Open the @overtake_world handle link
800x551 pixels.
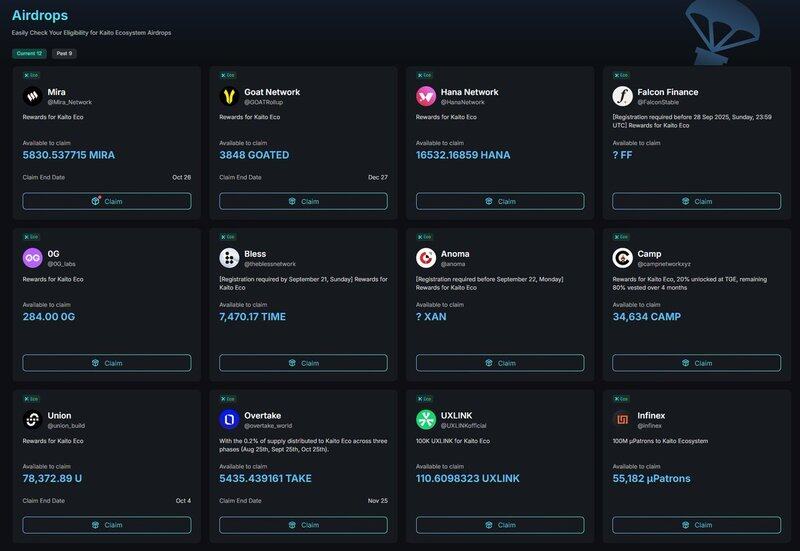[x=268, y=425]
